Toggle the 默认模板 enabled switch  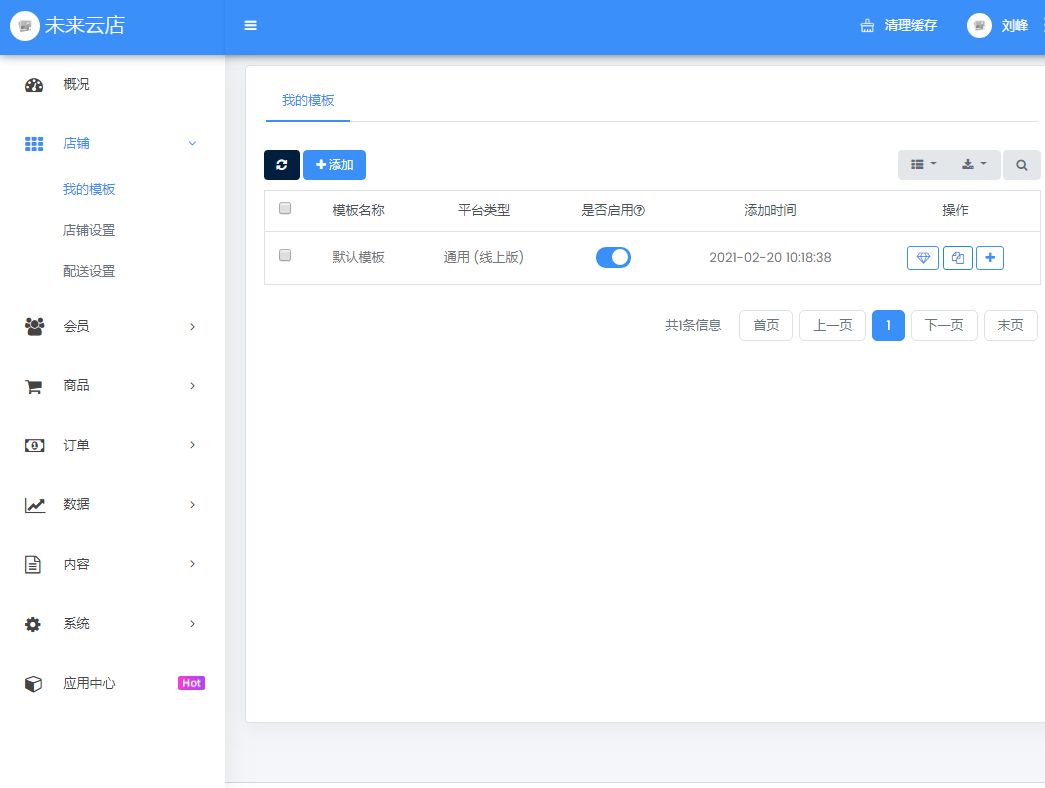[613, 257]
